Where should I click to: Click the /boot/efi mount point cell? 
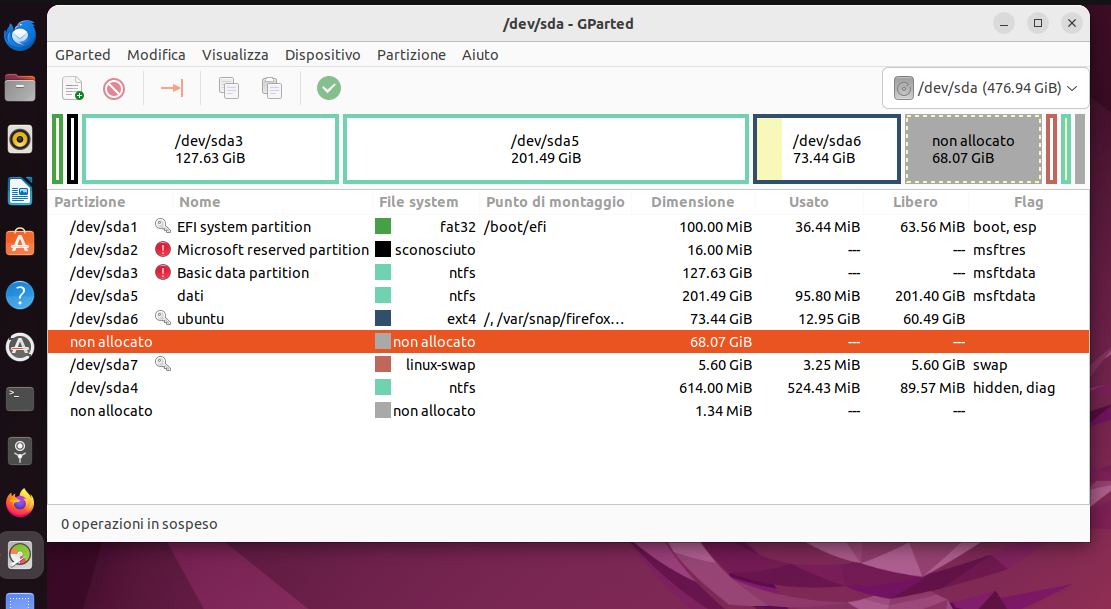click(x=515, y=227)
